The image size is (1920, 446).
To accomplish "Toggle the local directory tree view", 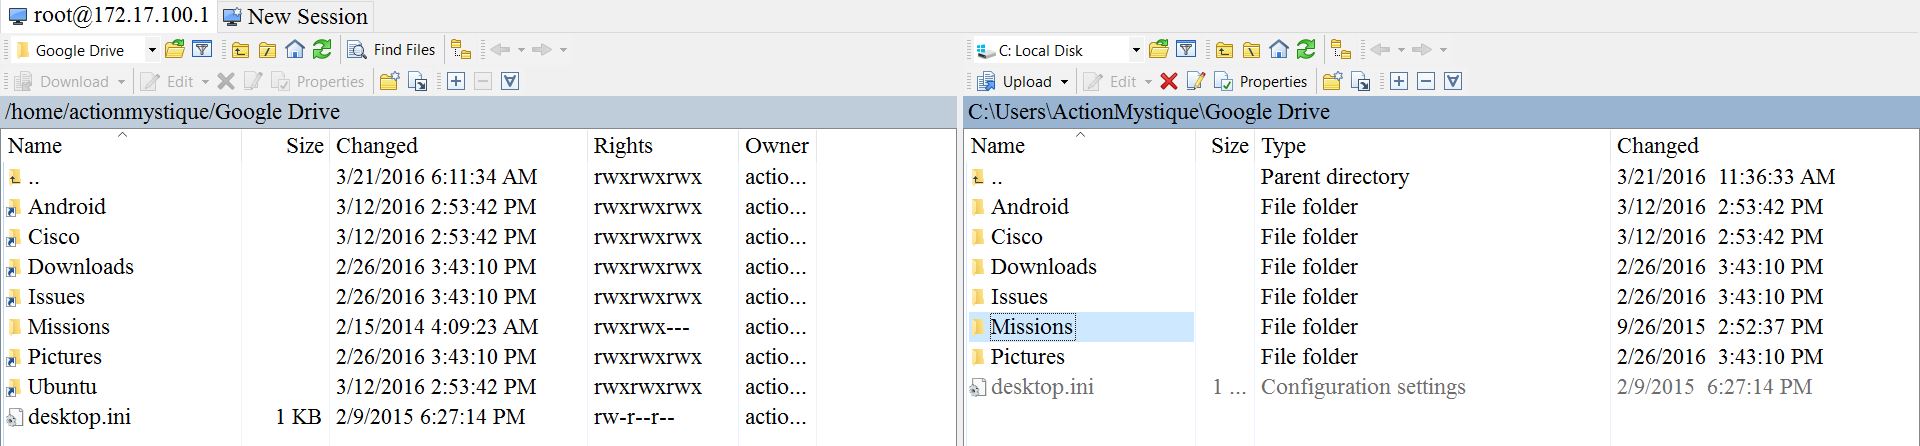I will 1341,49.
